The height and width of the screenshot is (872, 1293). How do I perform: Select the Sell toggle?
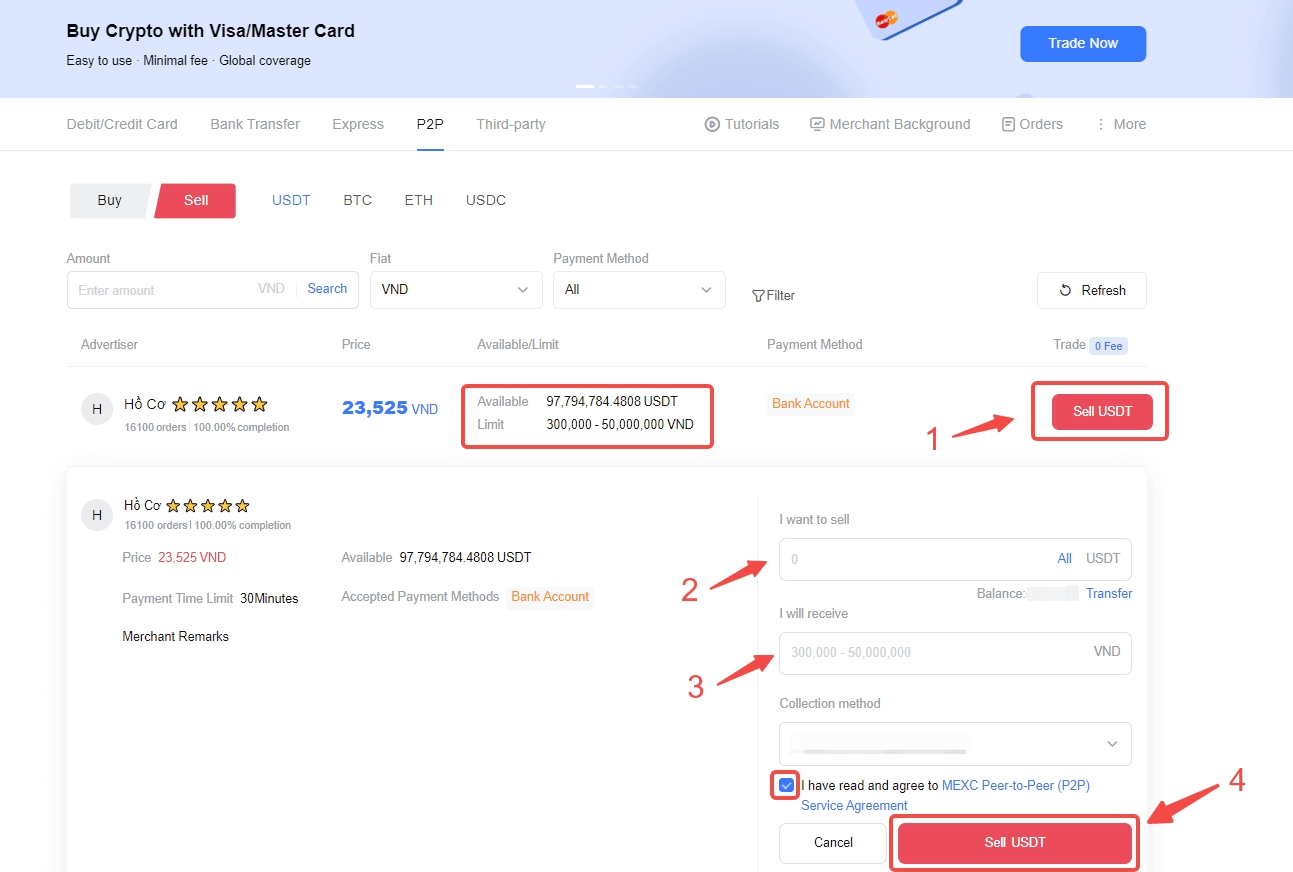[196, 200]
